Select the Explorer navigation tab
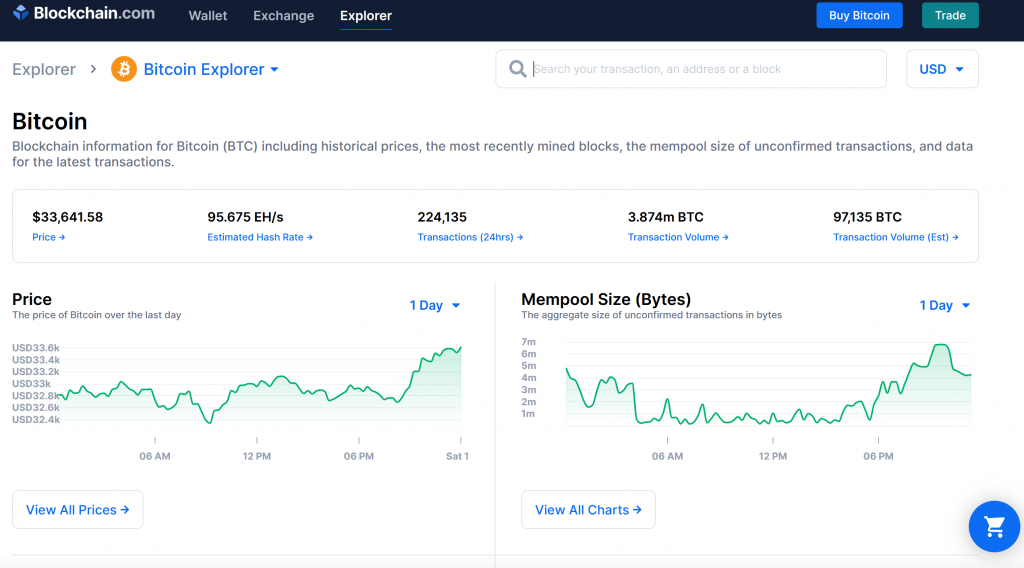Image resolution: width=1024 pixels, height=568 pixels. (366, 16)
